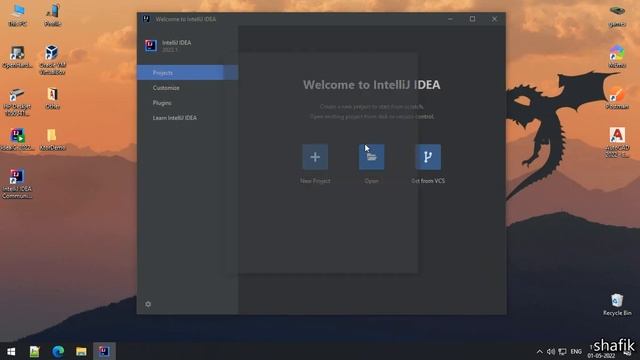This screenshot has height=360, width=640.
Task: Select the Projects tab
Action: point(187,73)
